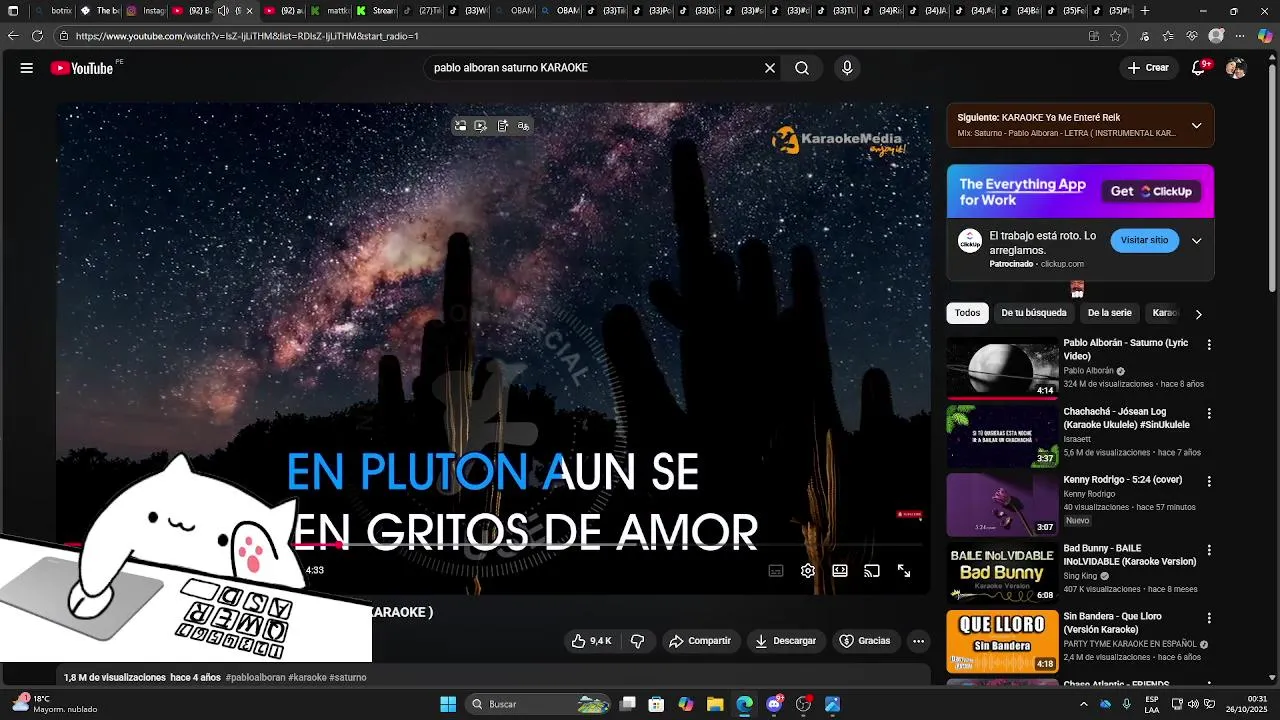Toggle subtitles in the video player

(776, 571)
